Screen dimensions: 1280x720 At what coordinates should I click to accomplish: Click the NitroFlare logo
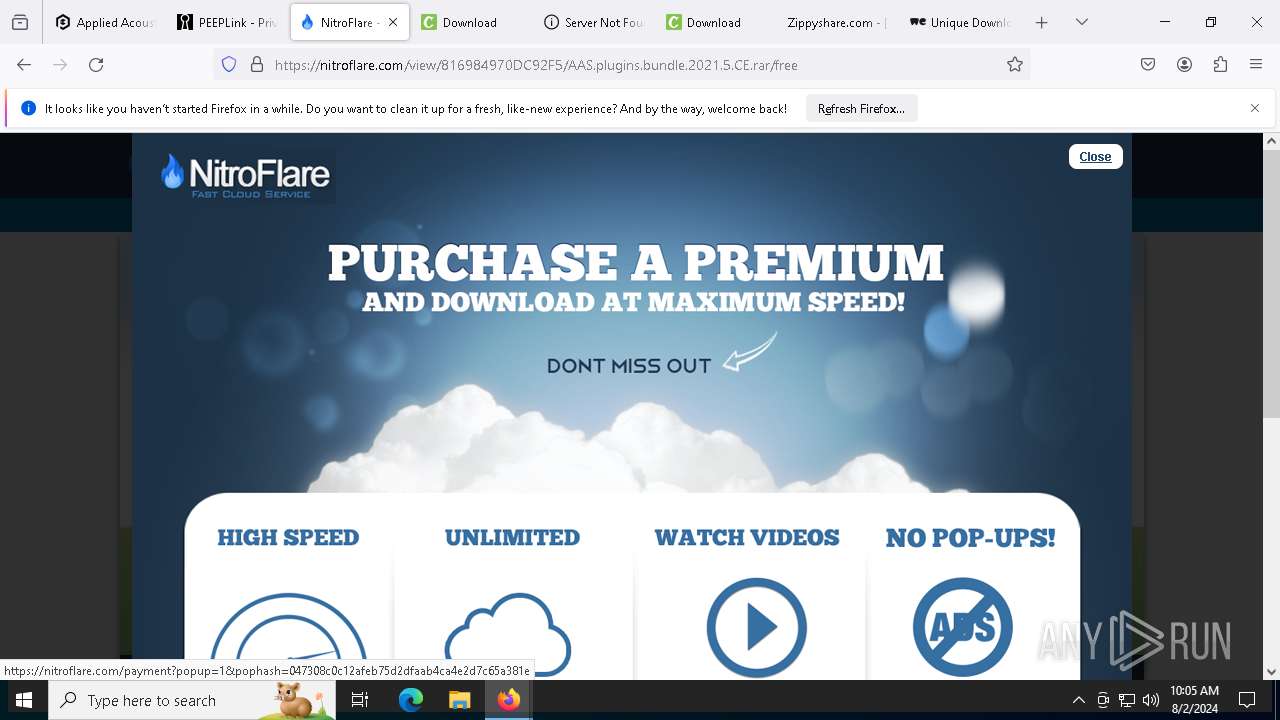(245, 176)
